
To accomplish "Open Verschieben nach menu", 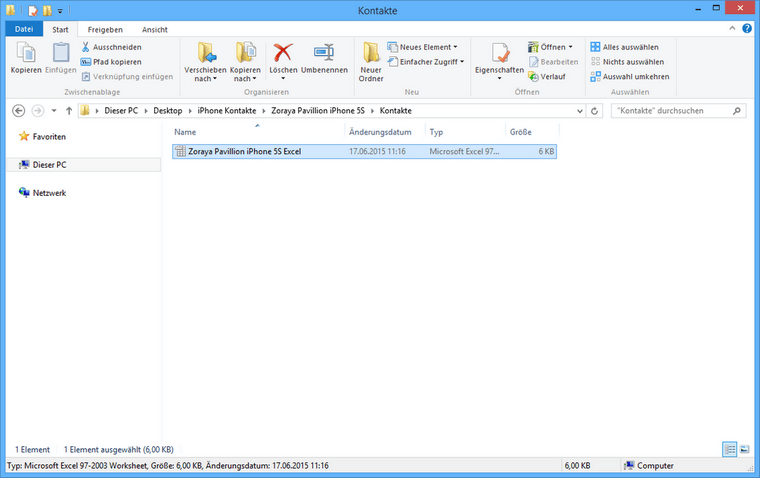I will (206, 61).
